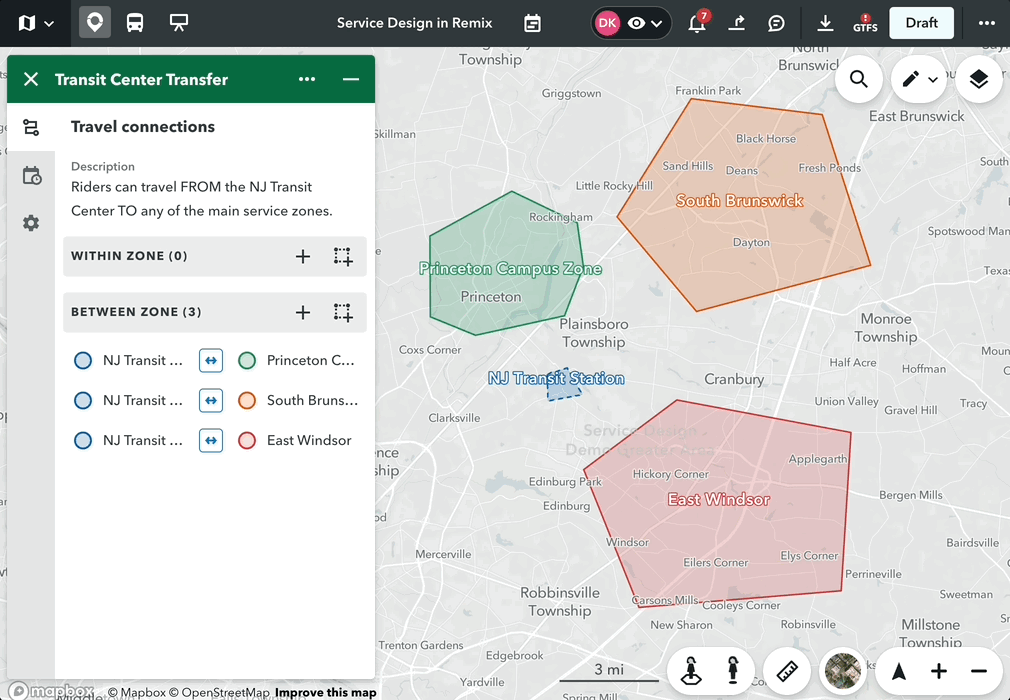Viewport: 1010px width, 700px height.
Task: Open the comments speech bubble
Action: pyautogui.click(x=776, y=23)
